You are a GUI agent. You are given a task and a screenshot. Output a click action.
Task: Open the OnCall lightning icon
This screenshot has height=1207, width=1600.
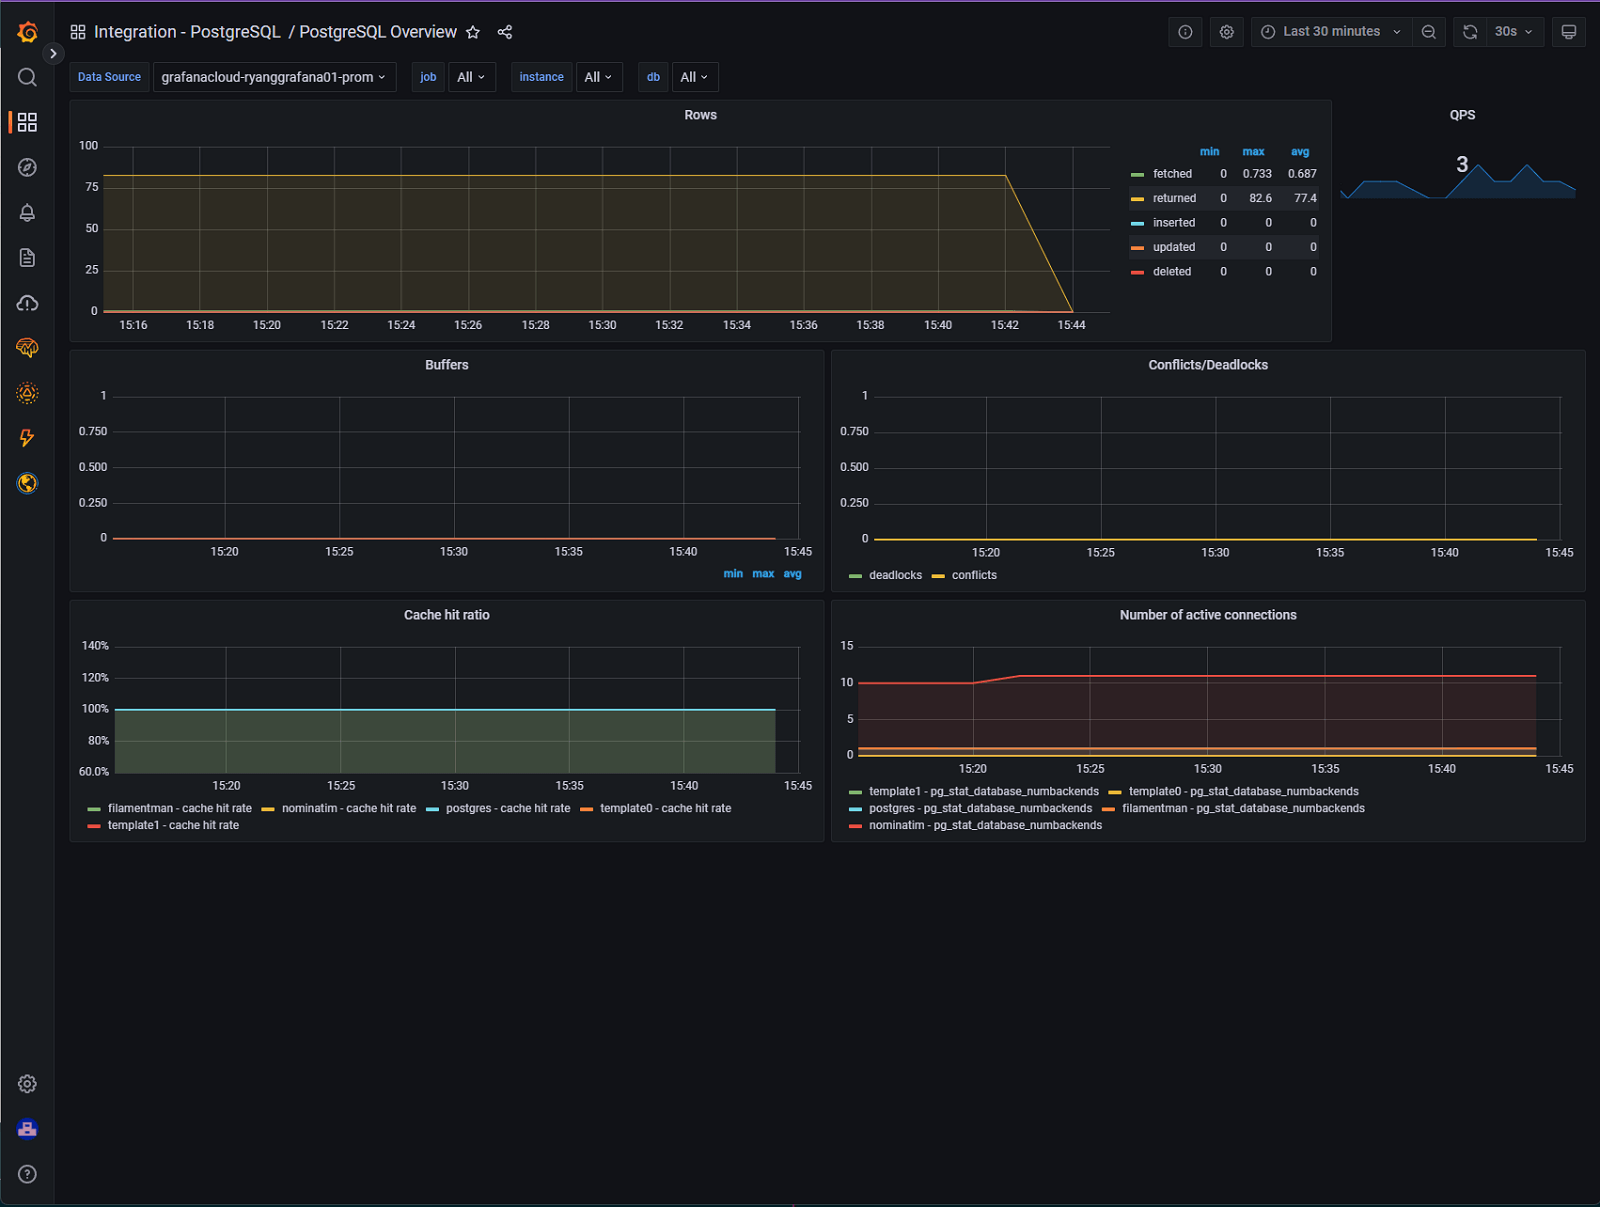coord(27,438)
